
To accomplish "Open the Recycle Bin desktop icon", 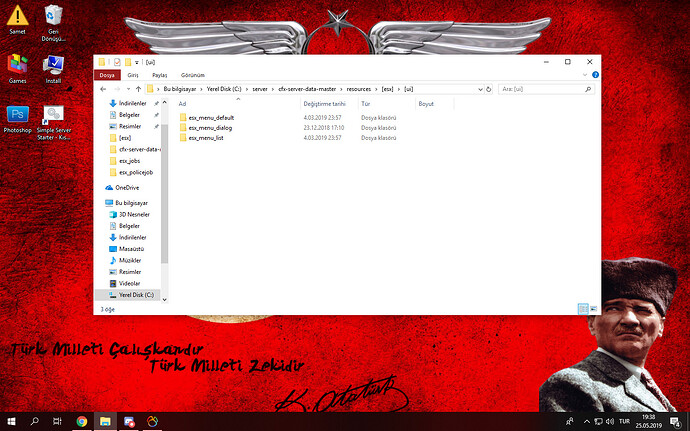I will pyautogui.click(x=54, y=16).
